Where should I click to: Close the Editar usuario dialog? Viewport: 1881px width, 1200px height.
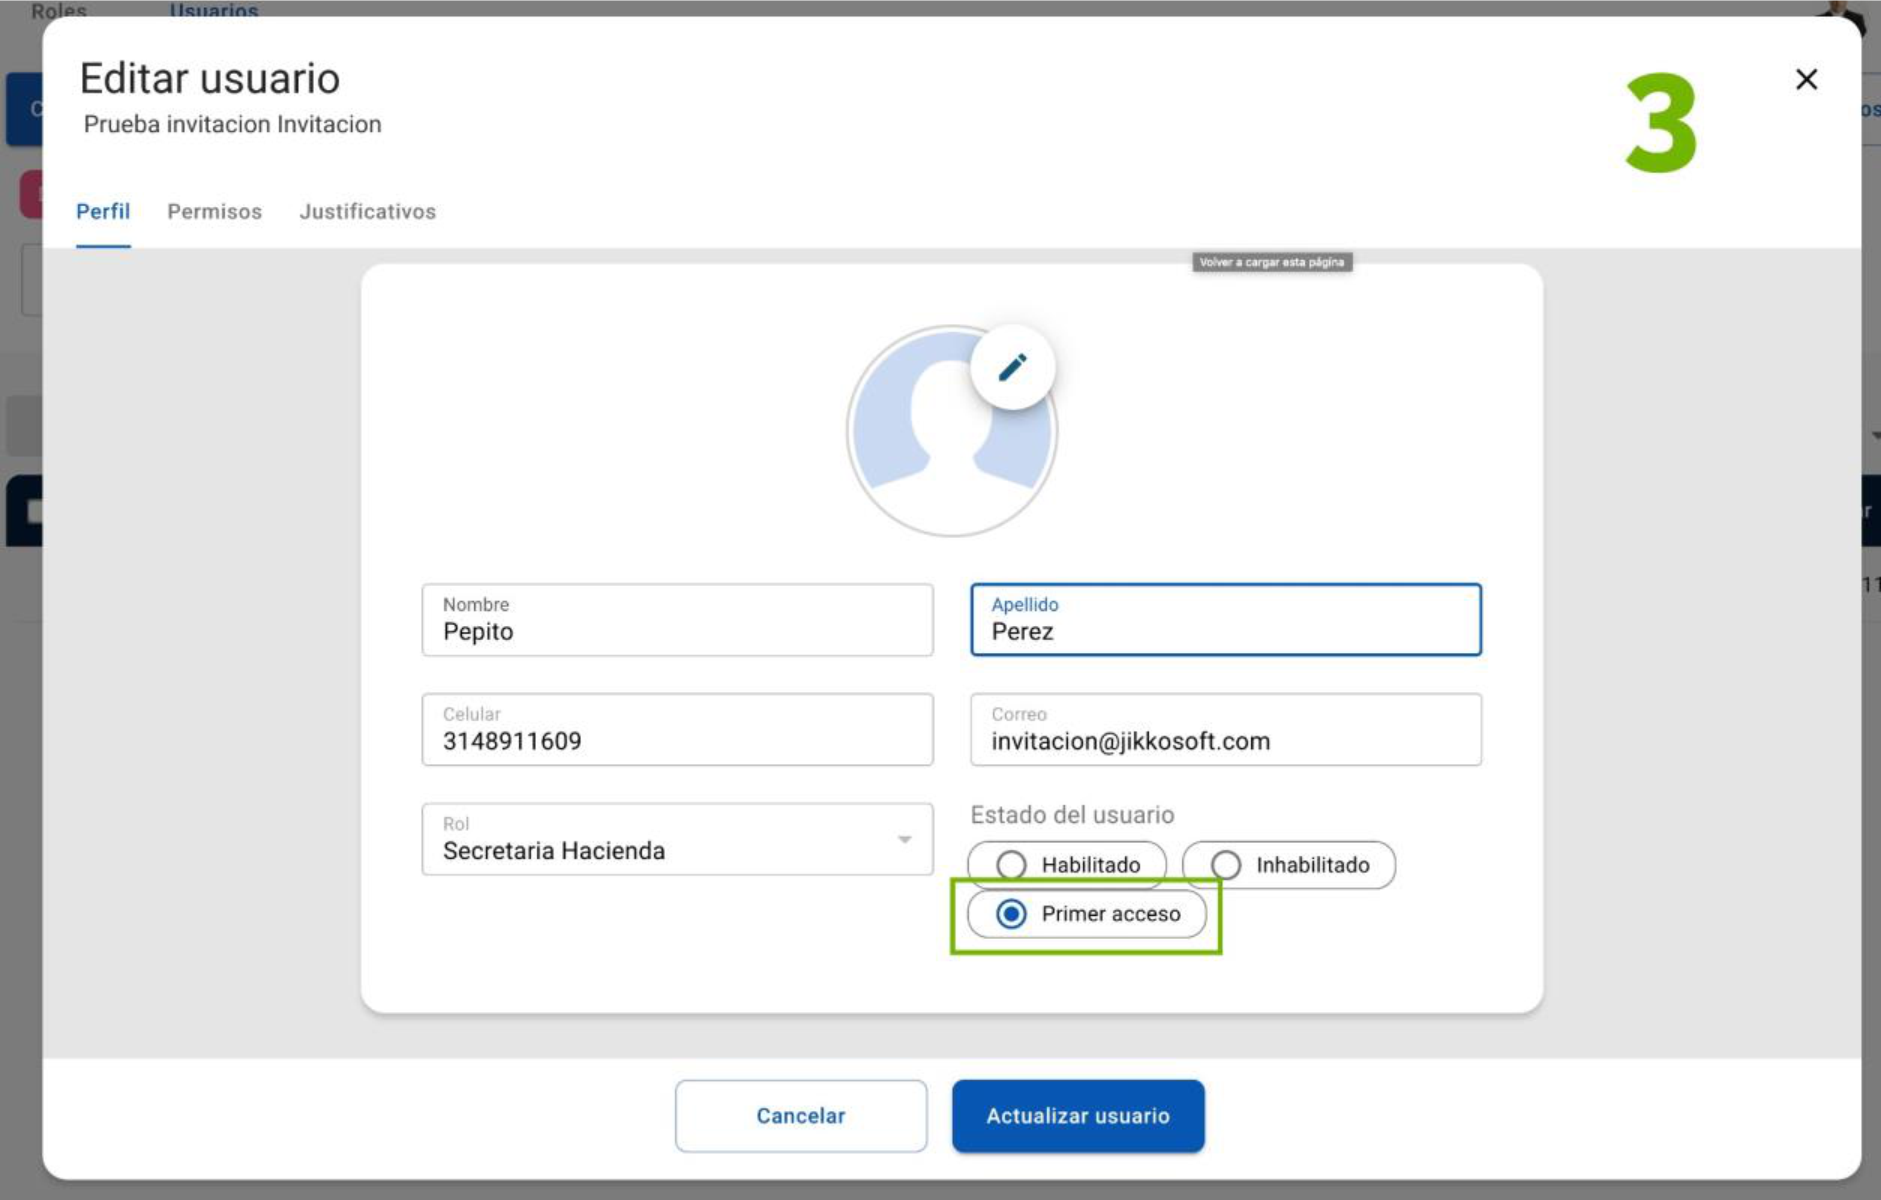tap(1806, 79)
